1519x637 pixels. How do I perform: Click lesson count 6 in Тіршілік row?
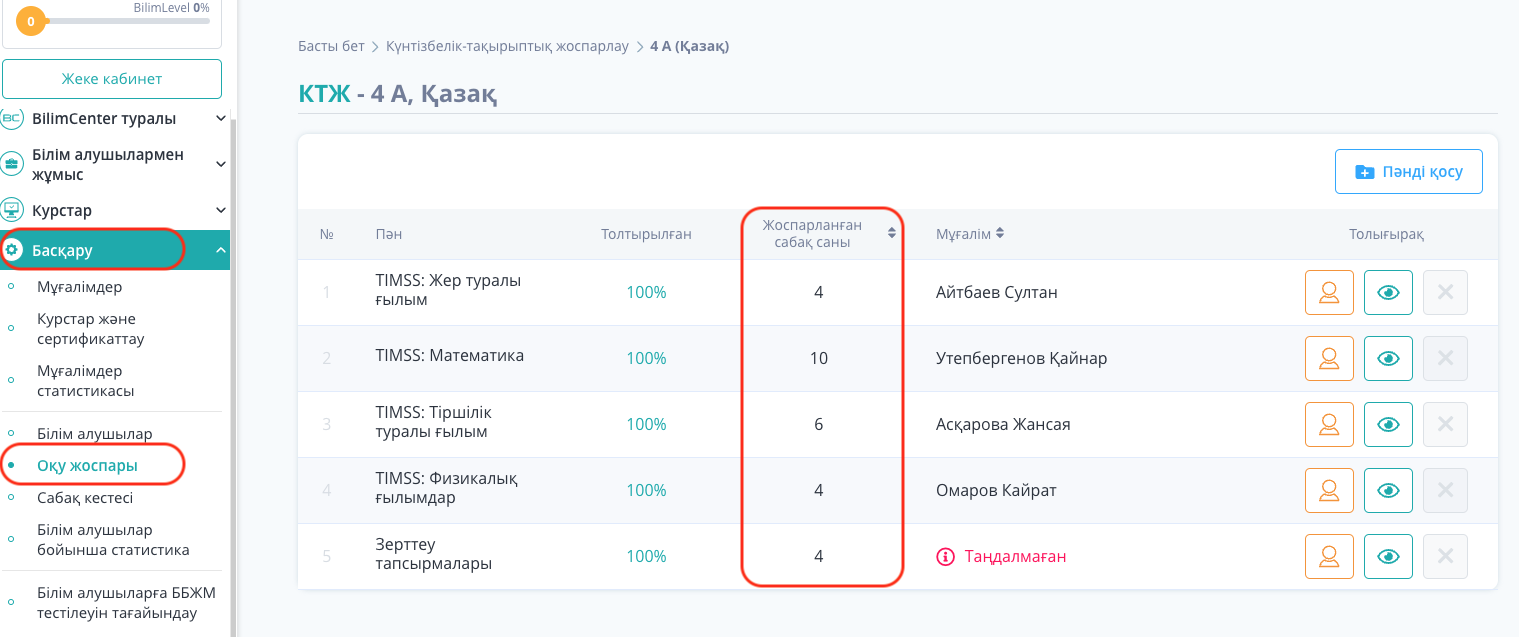point(819,425)
